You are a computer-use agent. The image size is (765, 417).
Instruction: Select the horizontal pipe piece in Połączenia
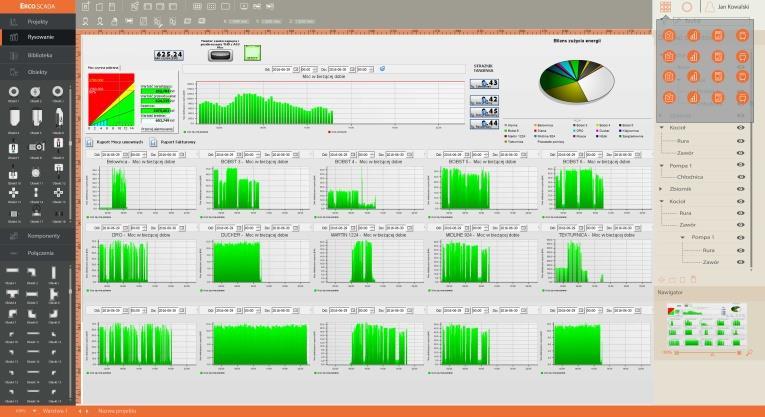[x=12, y=271]
